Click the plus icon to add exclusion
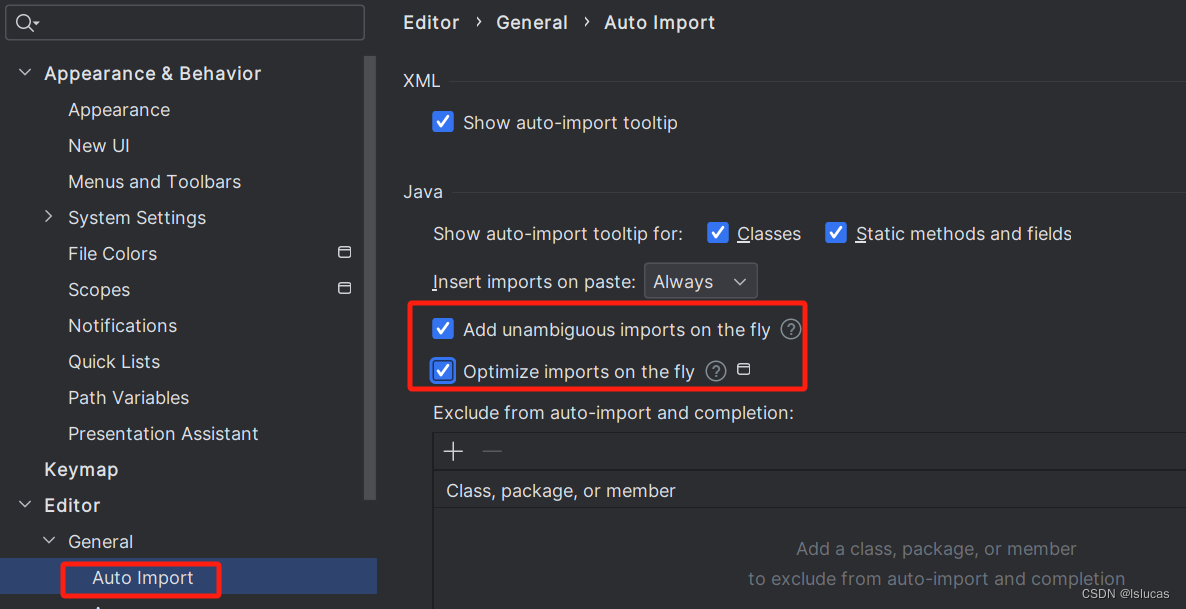Image resolution: width=1186 pixels, height=609 pixels. (453, 452)
